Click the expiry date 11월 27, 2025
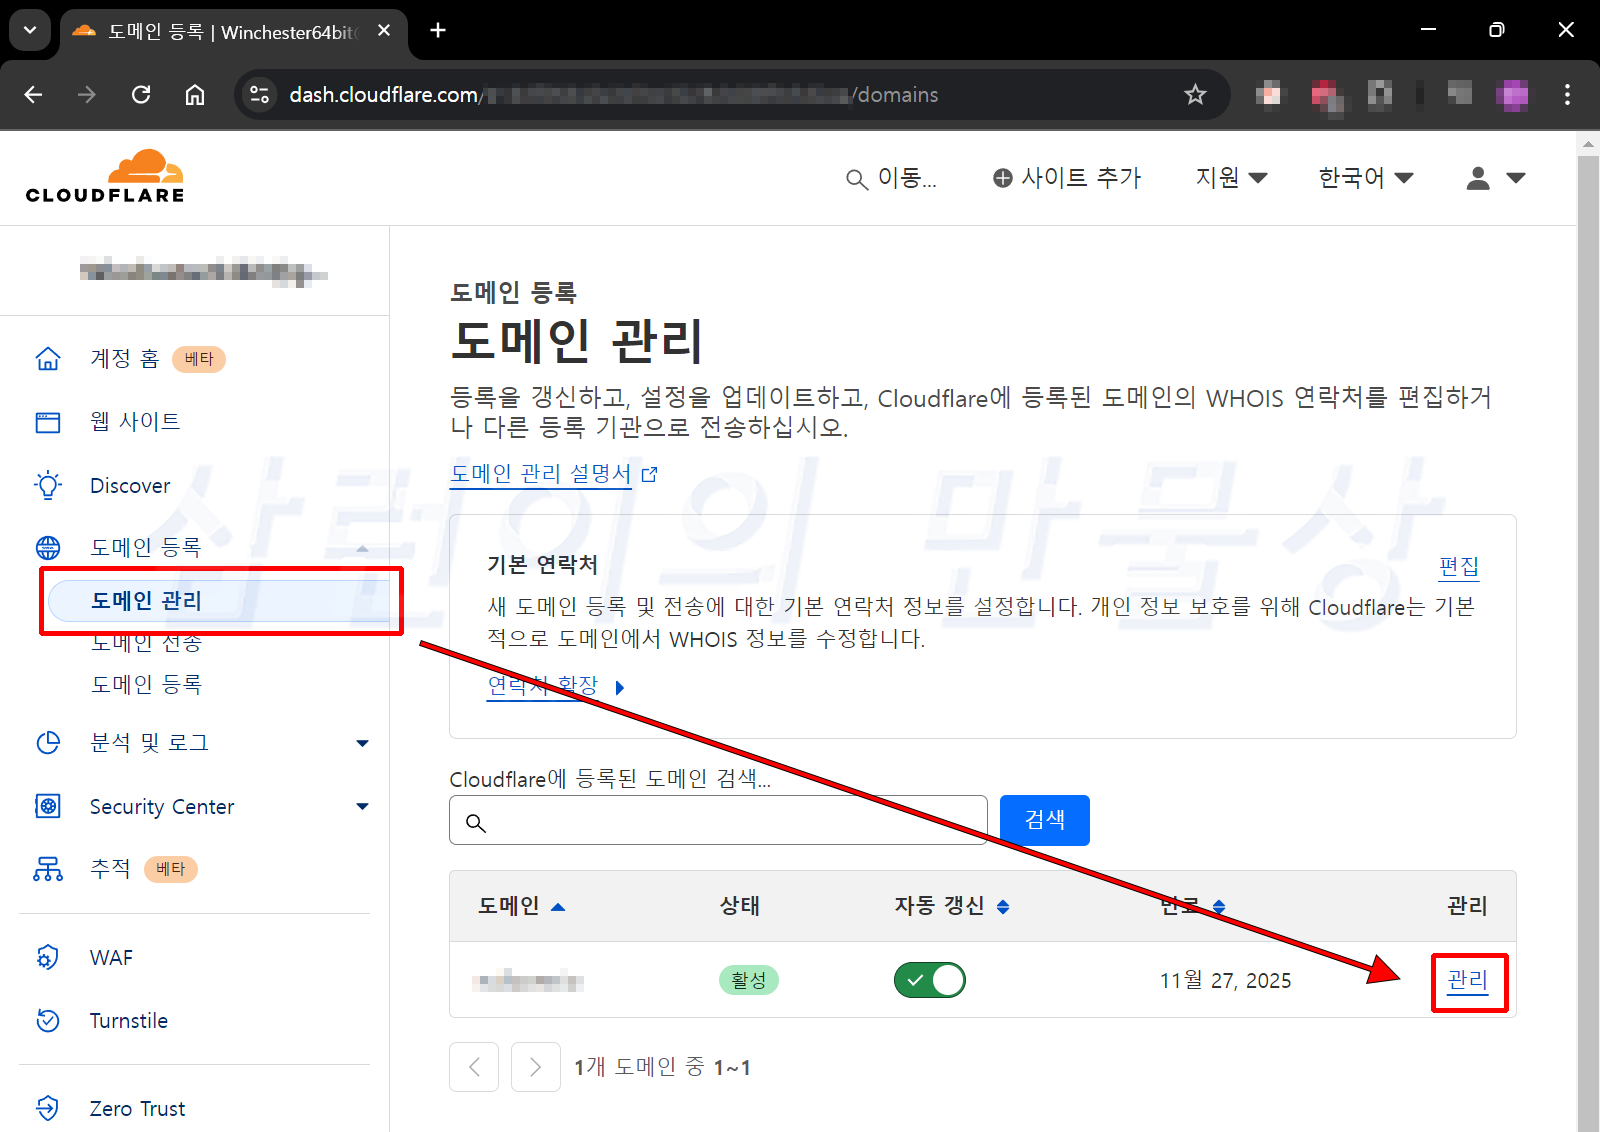The width and height of the screenshot is (1600, 1132). tap(1226, 980)
